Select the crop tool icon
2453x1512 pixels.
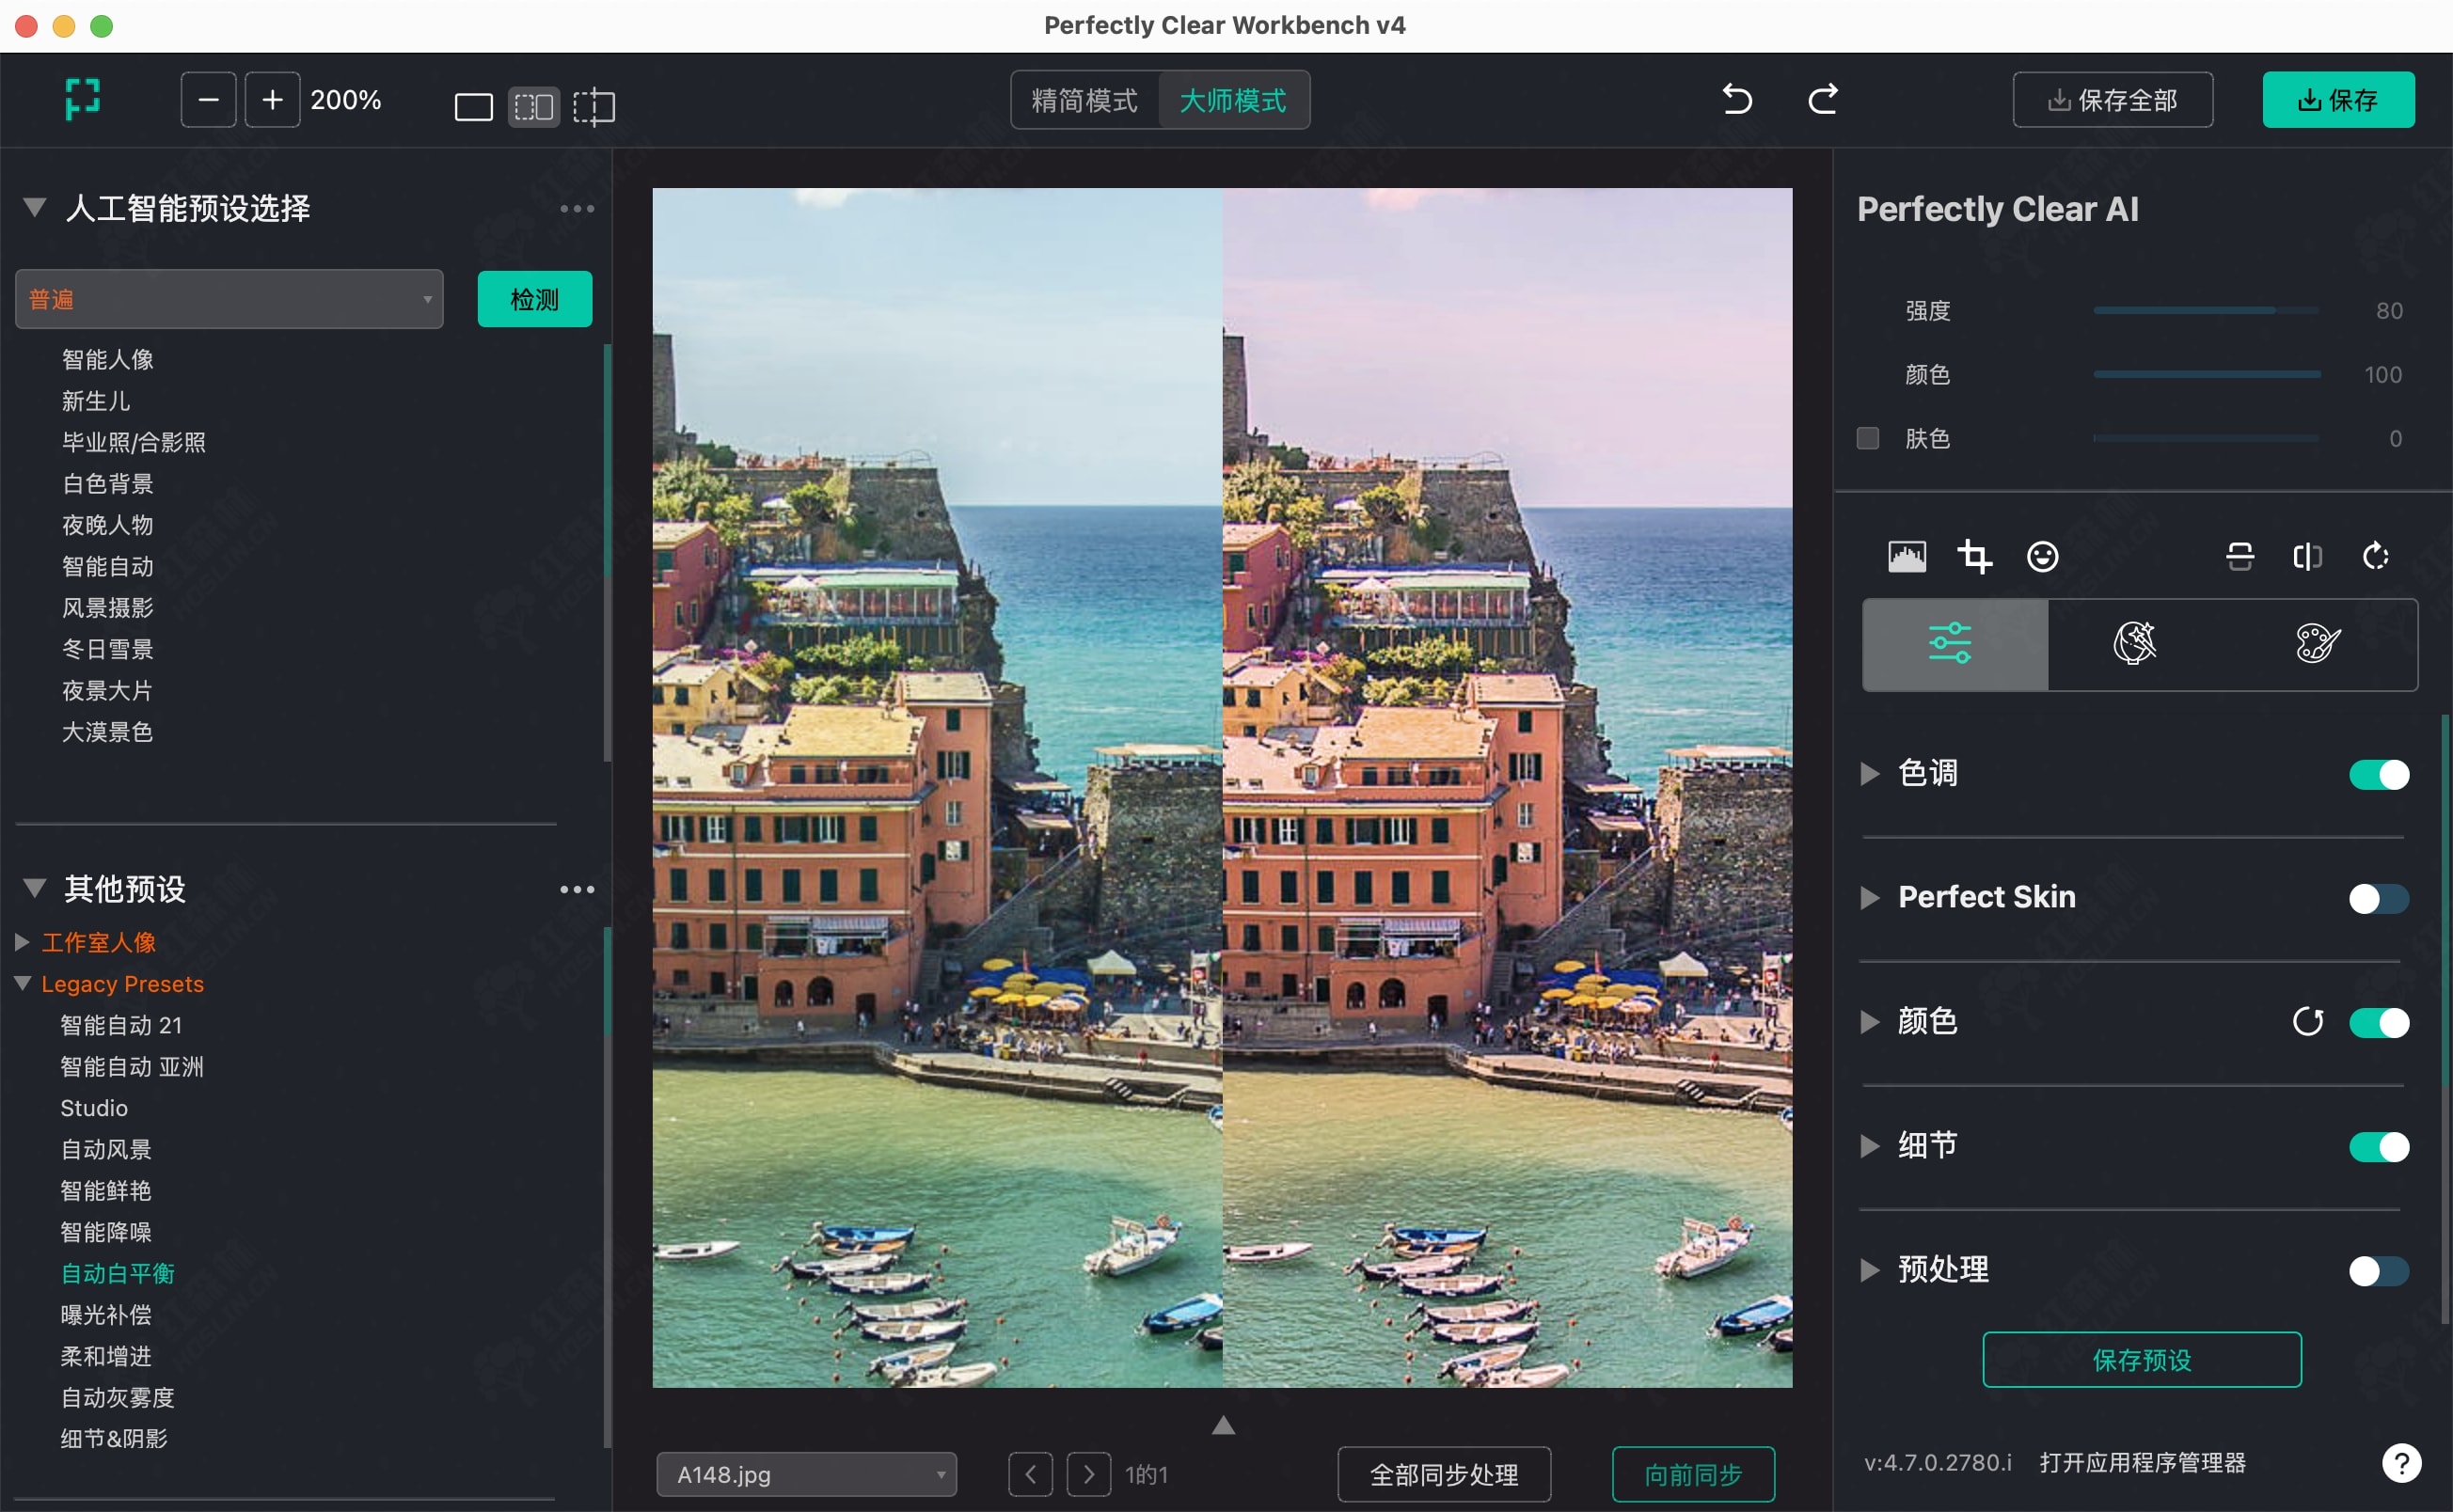[1974, 556]
